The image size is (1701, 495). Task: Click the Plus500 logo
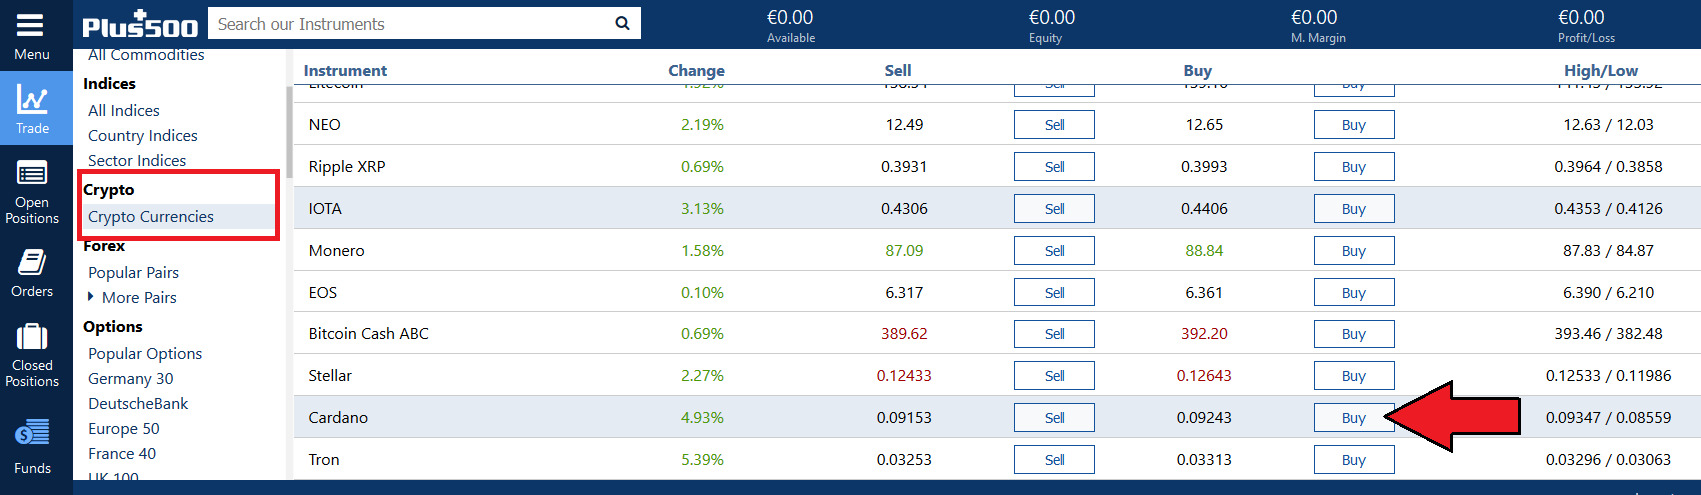pyautogui.click(x=140, y=24)
